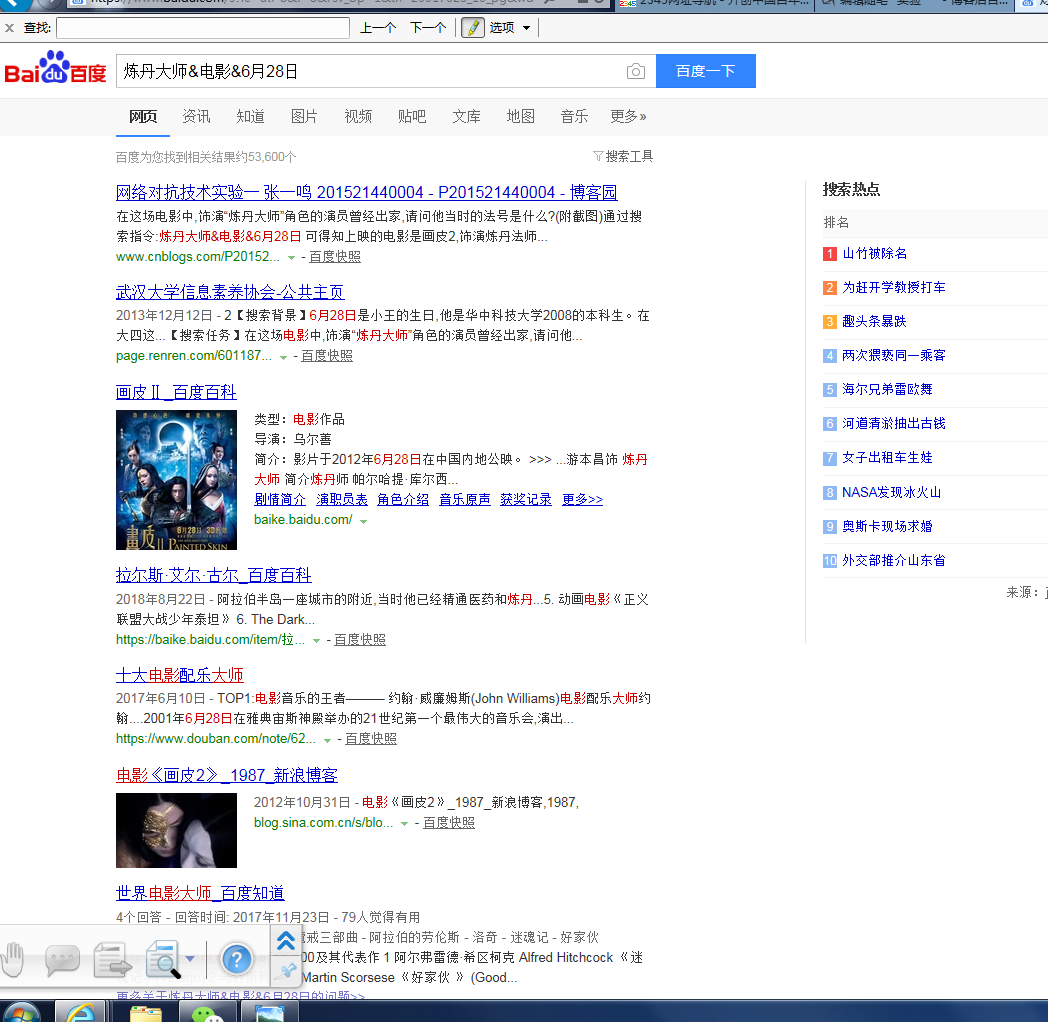
Task: Toggle the highlighter pencil icon in find bar
Action: click(x=473, y=28)
